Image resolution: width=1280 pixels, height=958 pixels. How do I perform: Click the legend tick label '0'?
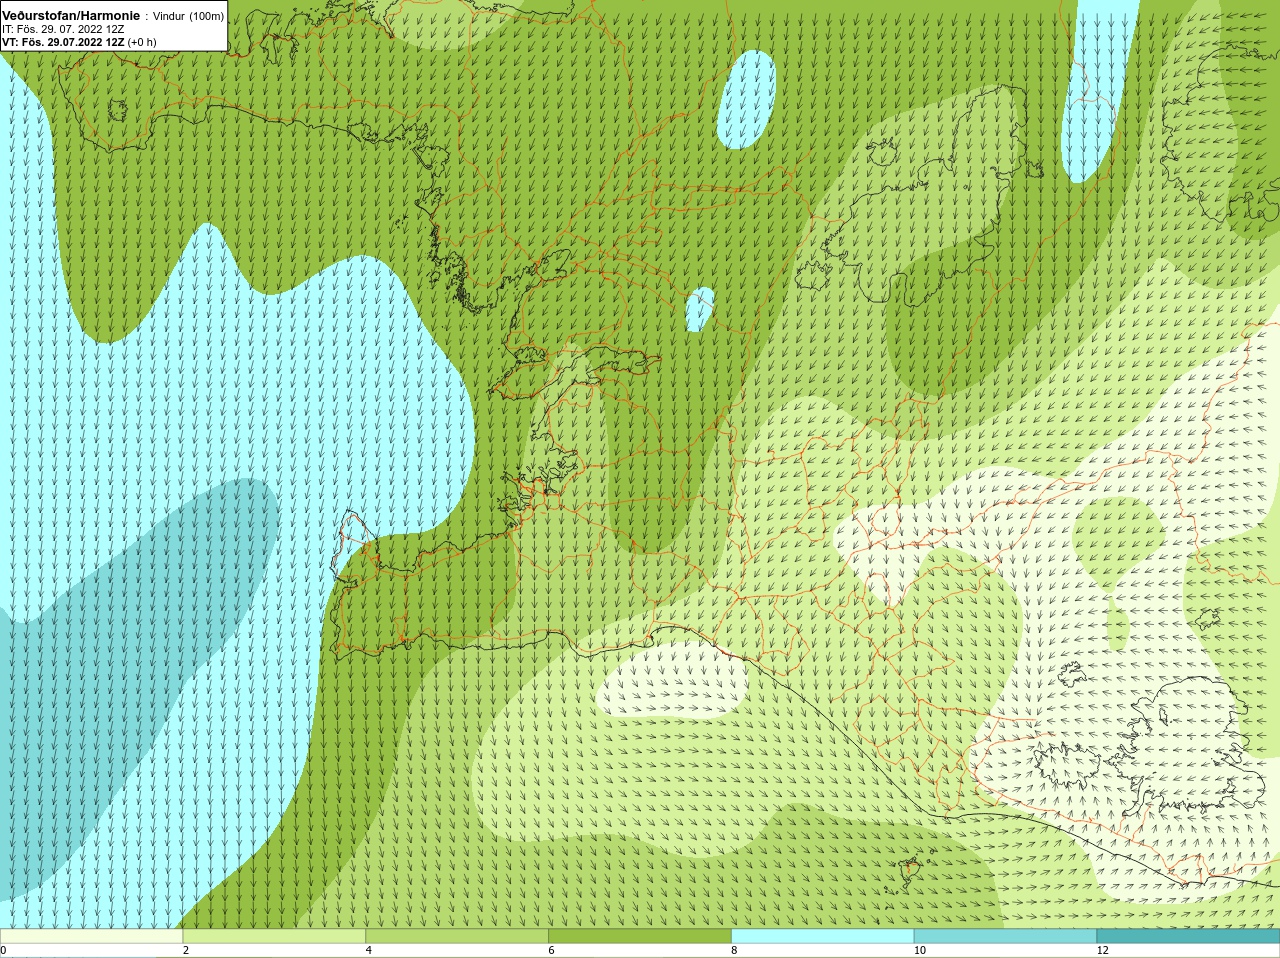[x=3, y=950]
